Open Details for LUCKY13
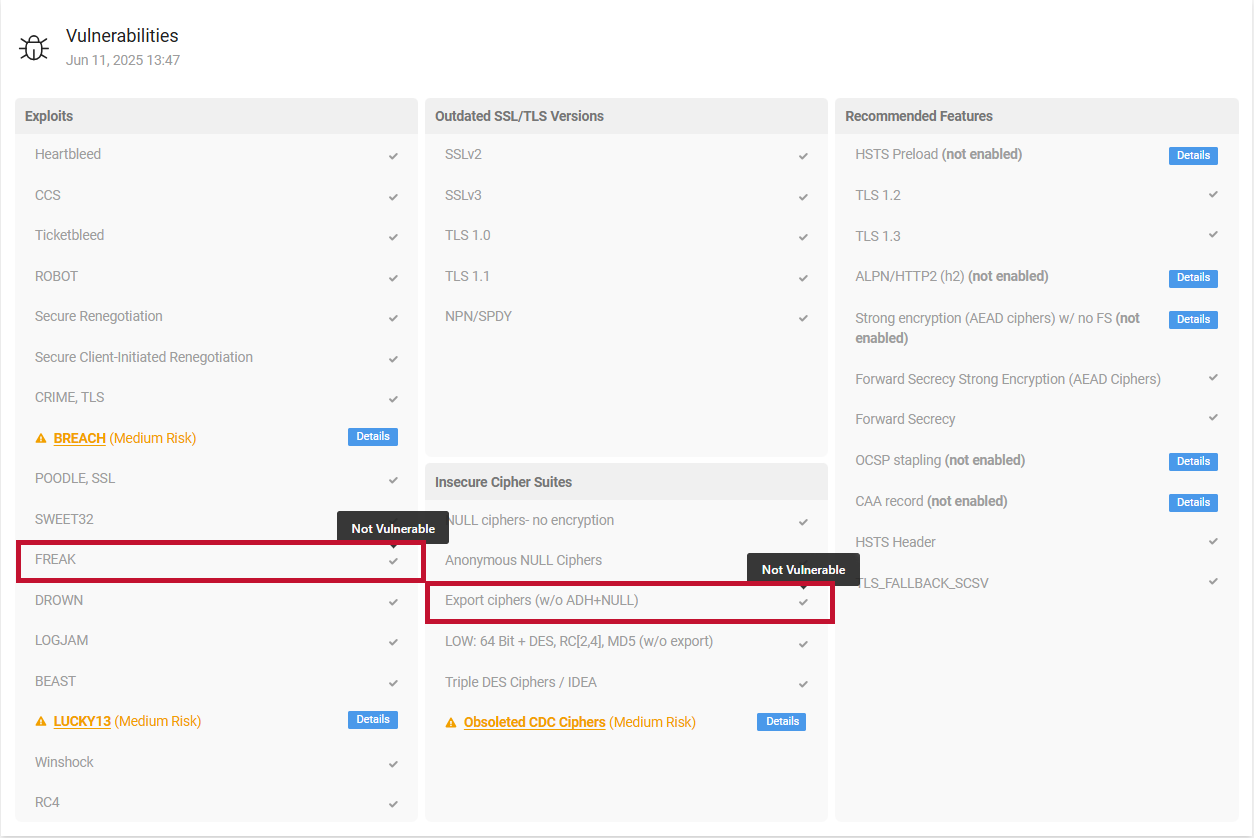Screen dimensions: 1254x838 tap(372, 719)
